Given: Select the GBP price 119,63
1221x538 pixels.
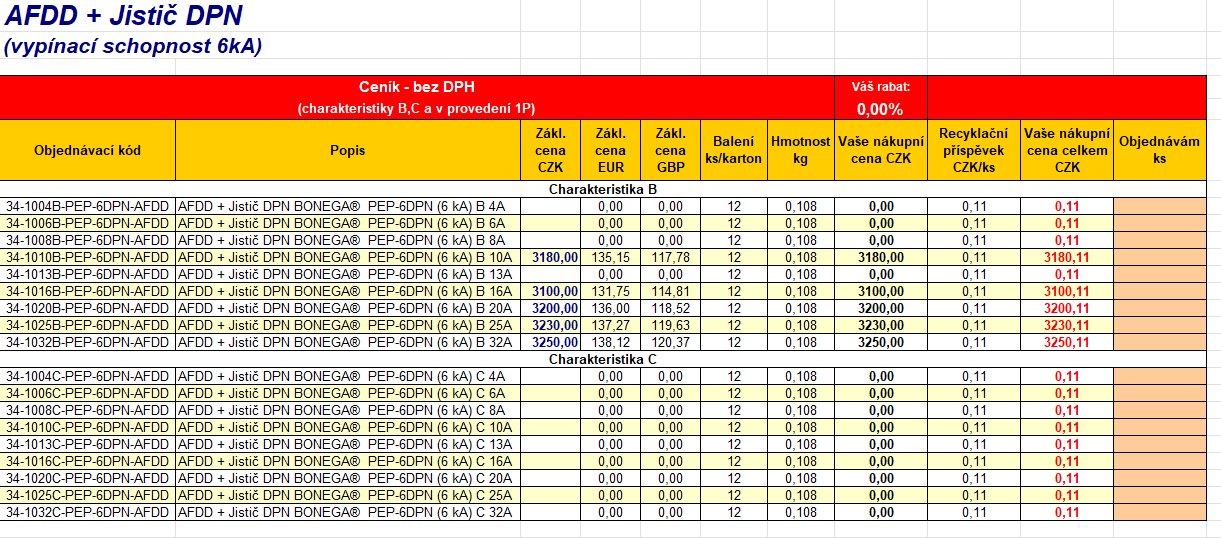Looking at the screenshot, I should click(x=670, y=325).
